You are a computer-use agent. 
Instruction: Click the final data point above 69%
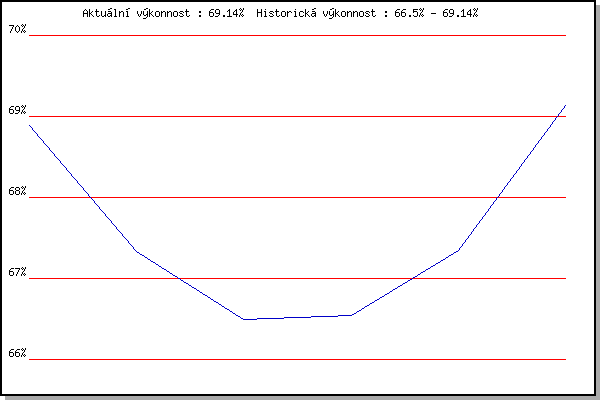566,104
